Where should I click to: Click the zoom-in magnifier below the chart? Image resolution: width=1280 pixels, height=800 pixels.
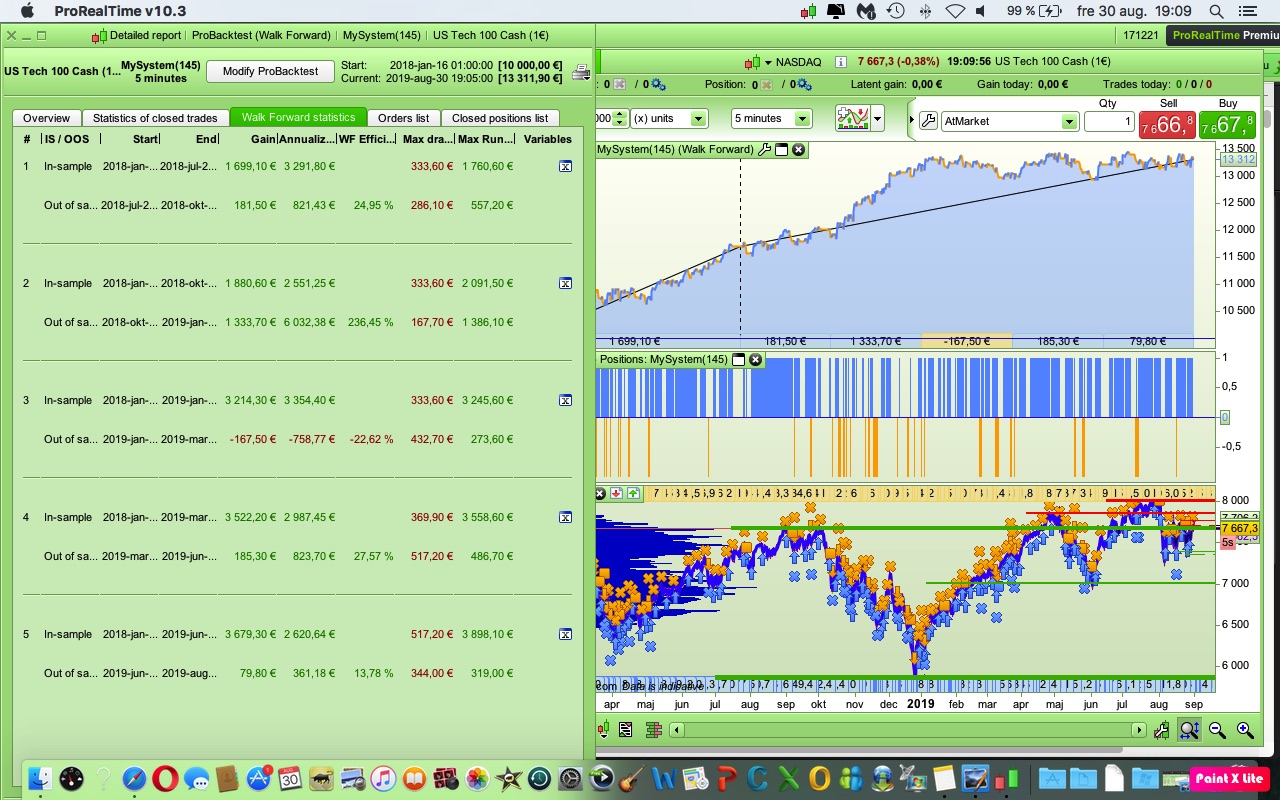[1244, 730]
